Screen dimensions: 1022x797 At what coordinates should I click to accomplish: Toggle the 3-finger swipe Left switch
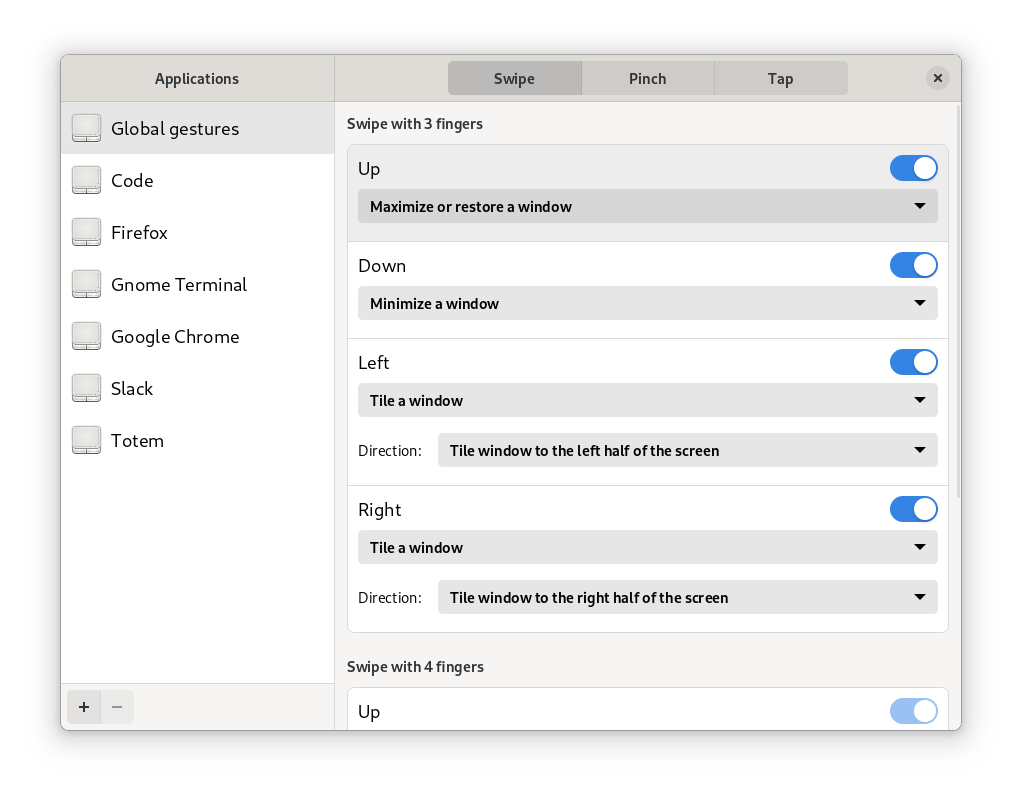(914, 362)
